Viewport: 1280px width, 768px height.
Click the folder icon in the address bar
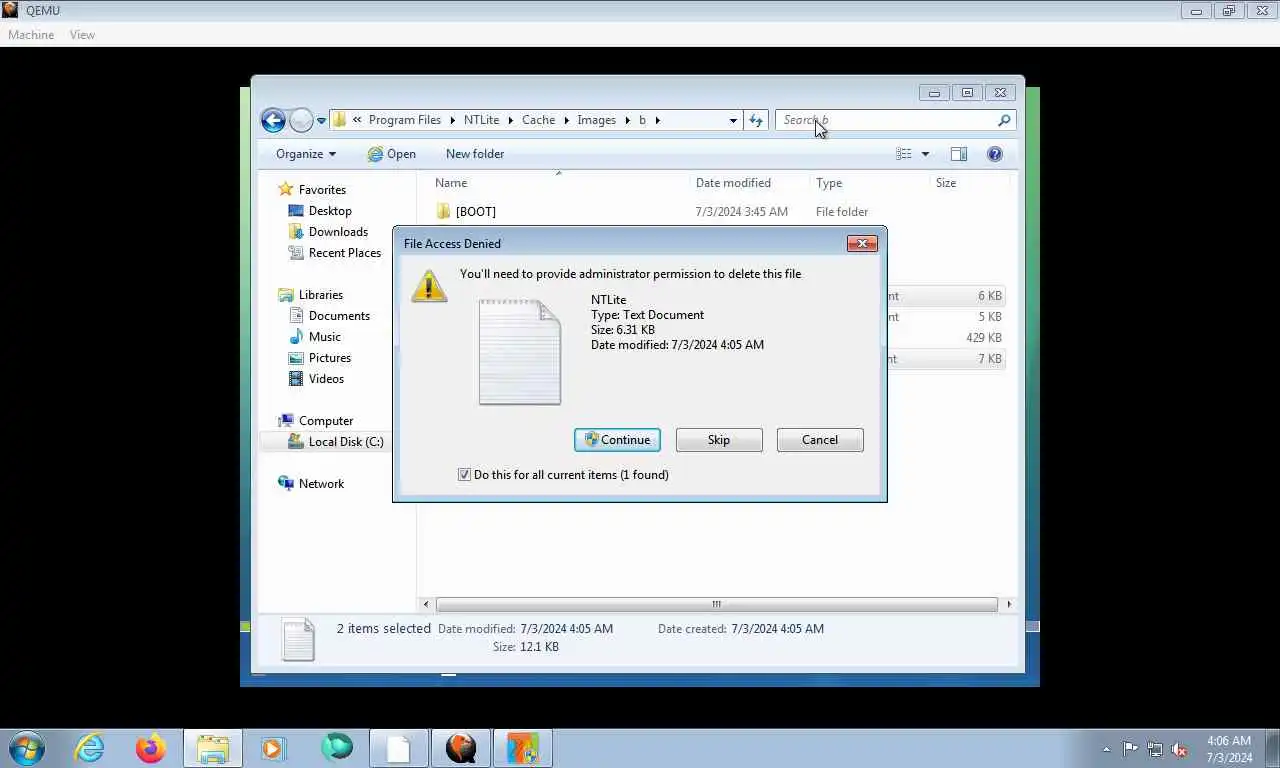click(340, 120)
